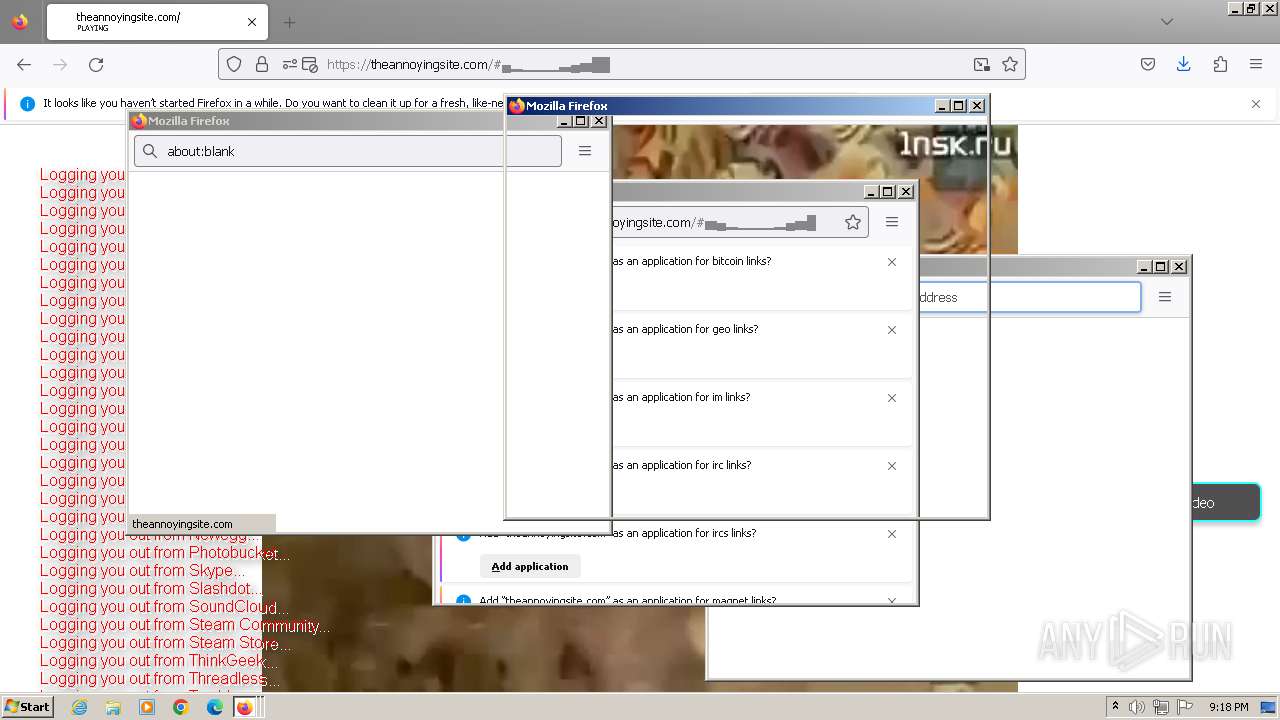Show hidden system tray icons
Screen dimensions: 1280x720
(x=1115, y=707)
